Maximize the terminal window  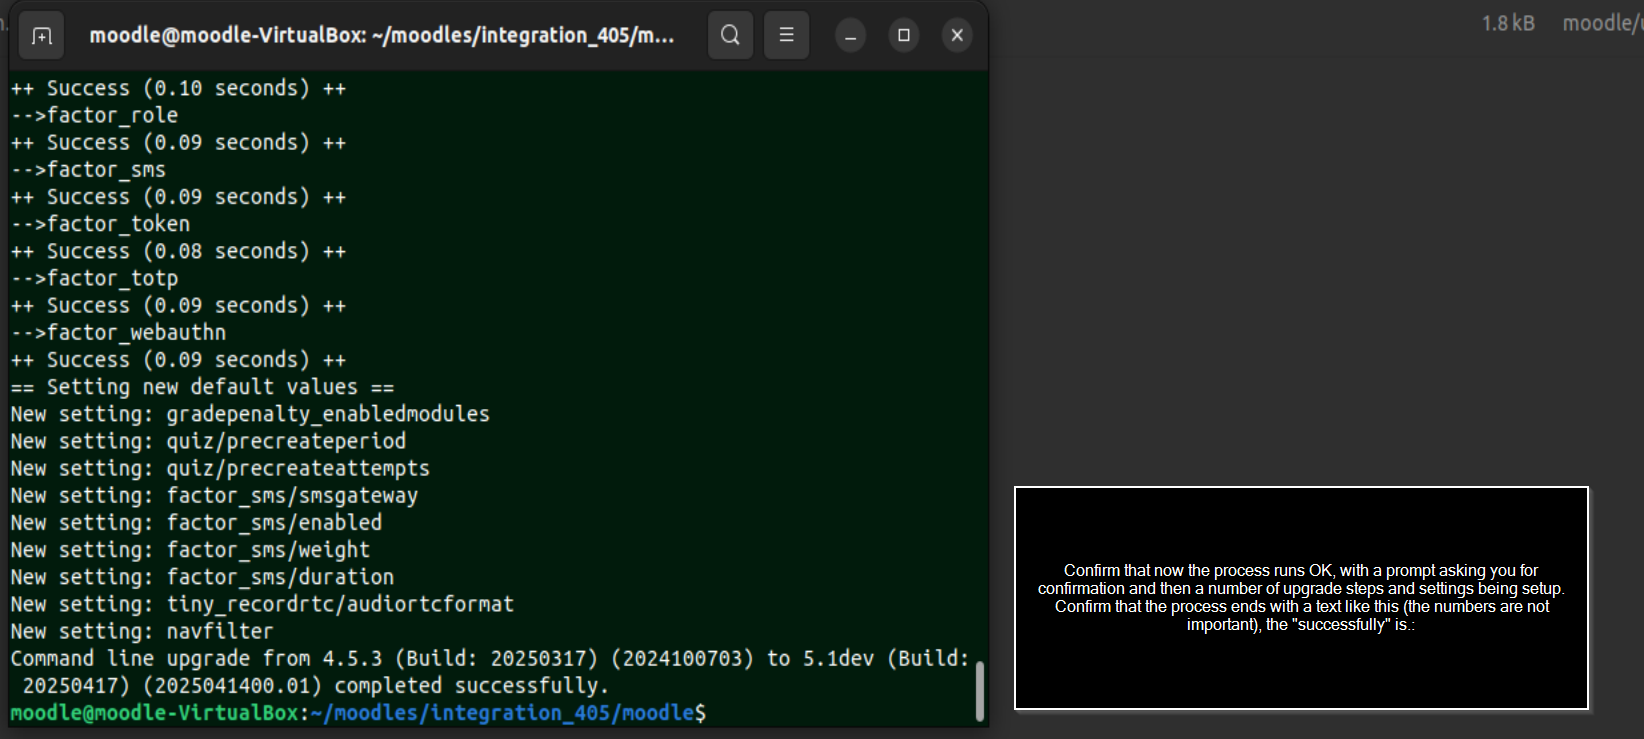coord(904,36)
